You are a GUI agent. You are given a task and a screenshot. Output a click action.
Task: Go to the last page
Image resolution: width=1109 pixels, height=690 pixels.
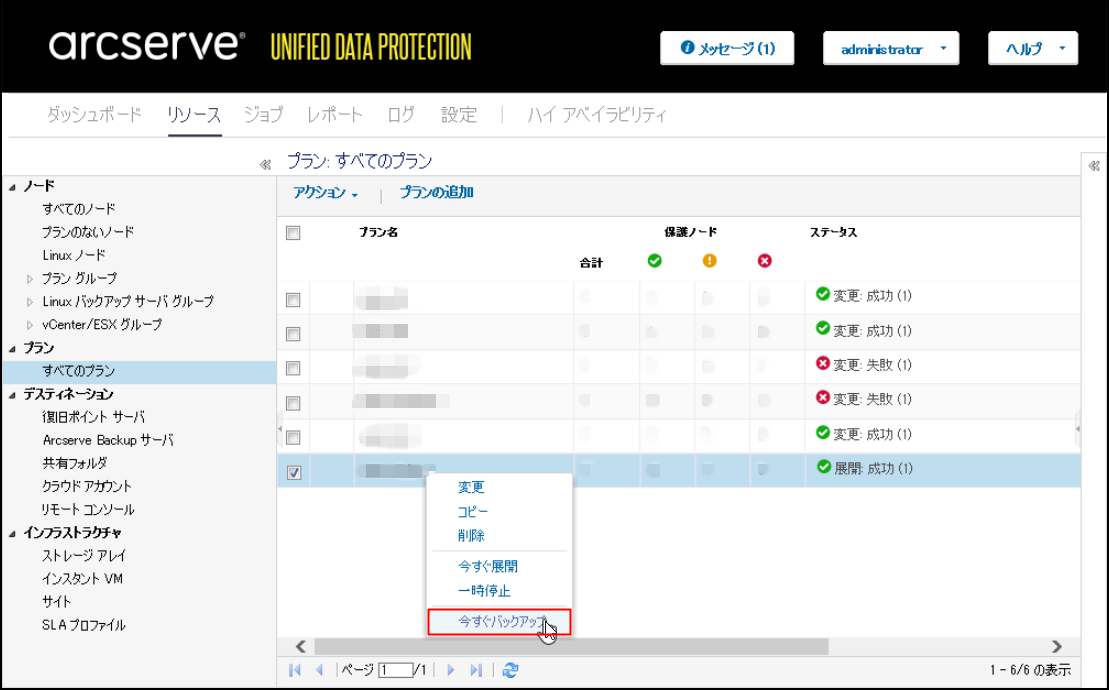tap(476, 669)
